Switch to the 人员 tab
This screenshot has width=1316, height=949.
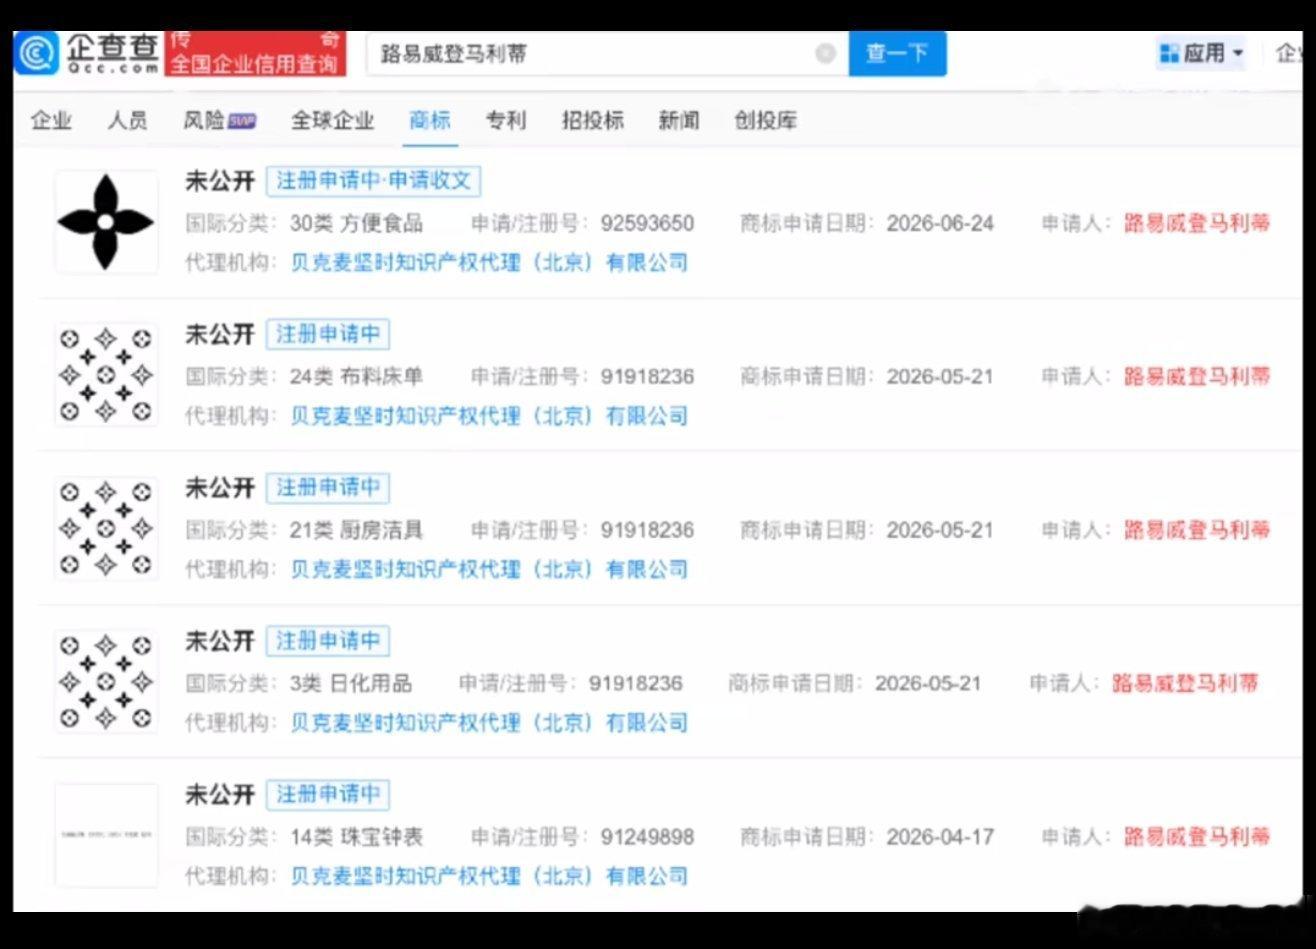coord(127,121)
